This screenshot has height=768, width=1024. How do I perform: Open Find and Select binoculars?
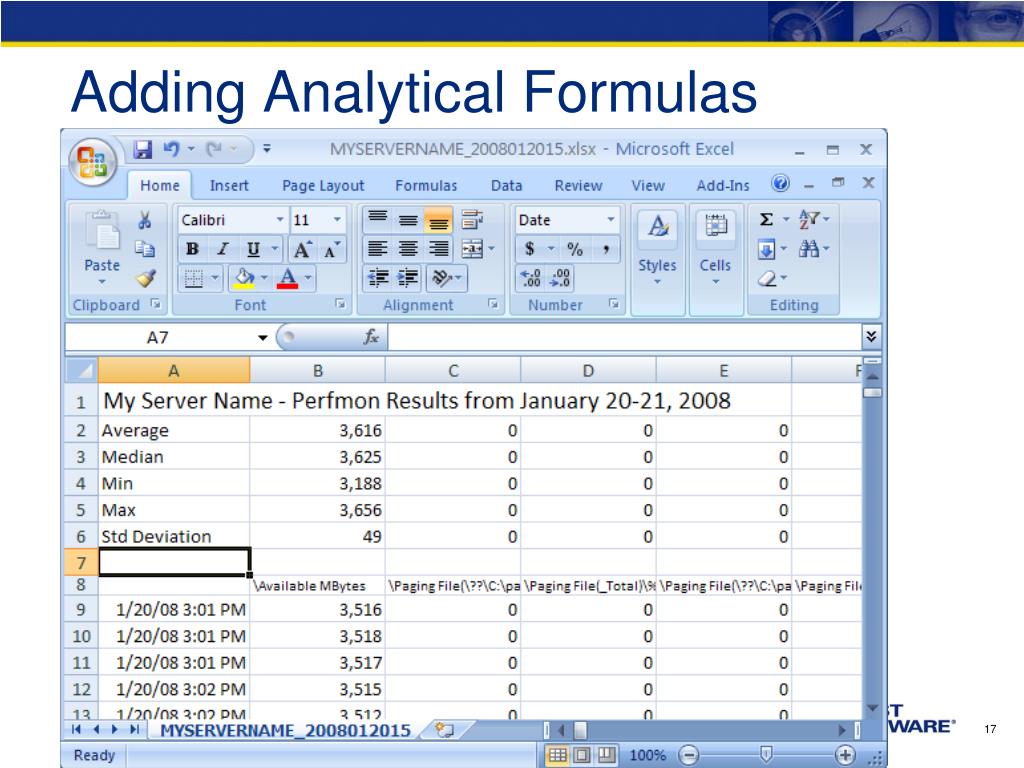coord(809,249)
